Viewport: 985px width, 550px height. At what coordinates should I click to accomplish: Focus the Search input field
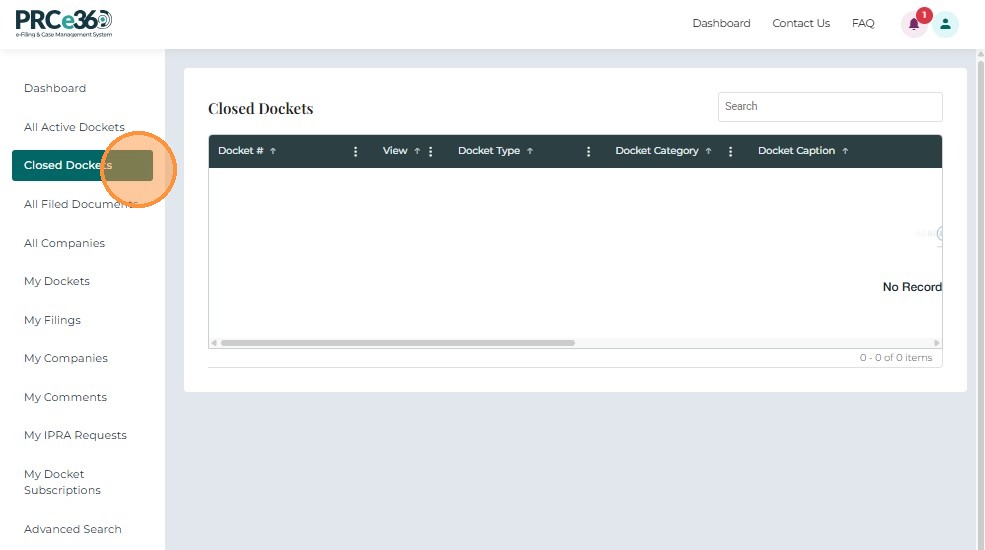coord(830,107)
